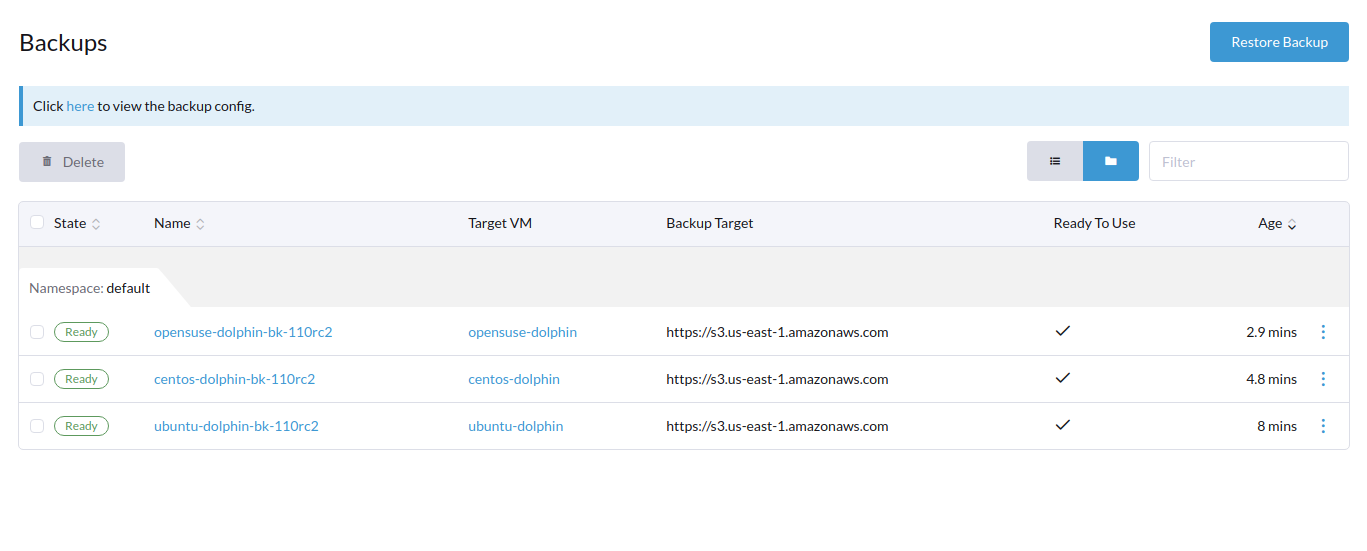Click the 'Namespace: default' group label
The height and width of the screenshot is (551, 1367).
click(x=89, y=288)
